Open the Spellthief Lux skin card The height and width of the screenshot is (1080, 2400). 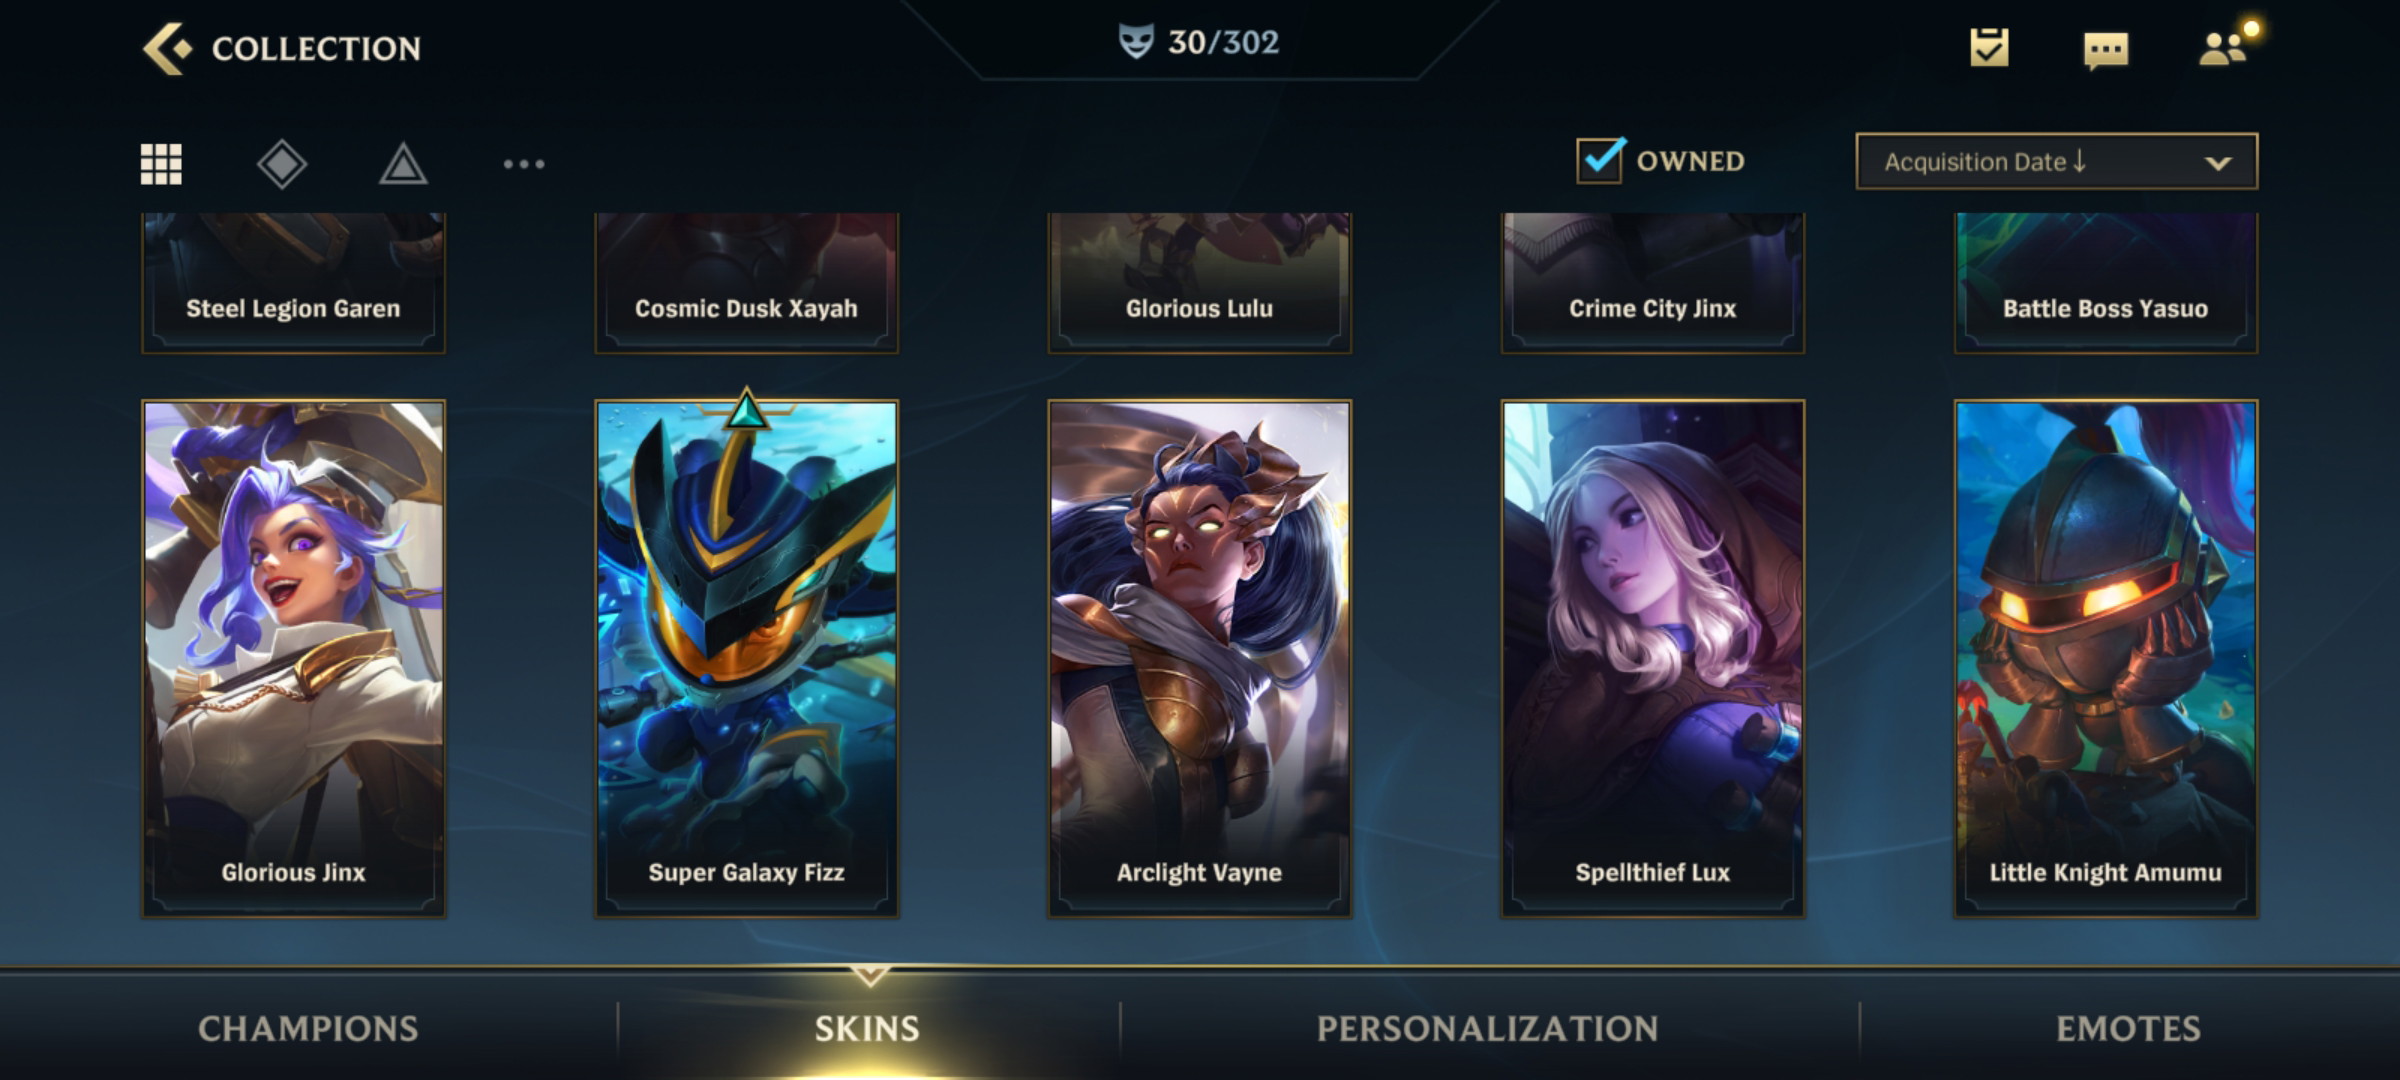[1652, 659]
